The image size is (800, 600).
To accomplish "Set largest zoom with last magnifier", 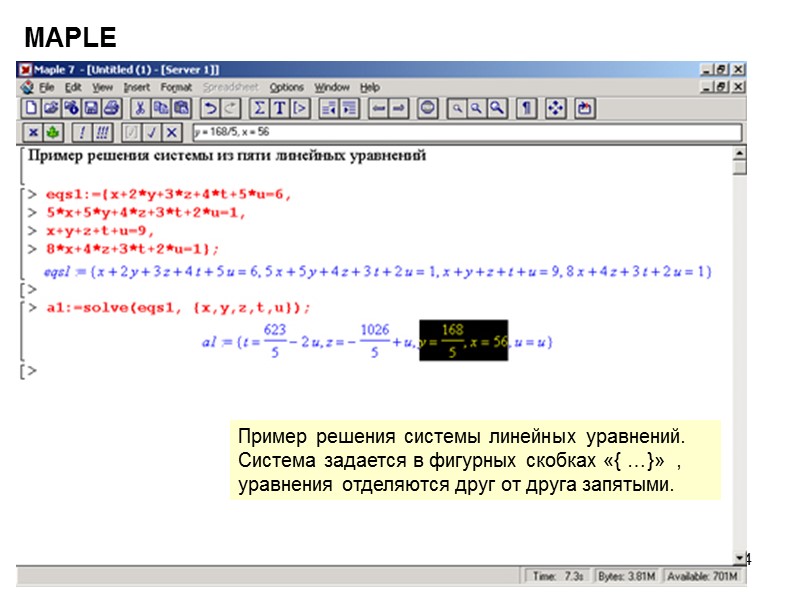I will [496, 108].
